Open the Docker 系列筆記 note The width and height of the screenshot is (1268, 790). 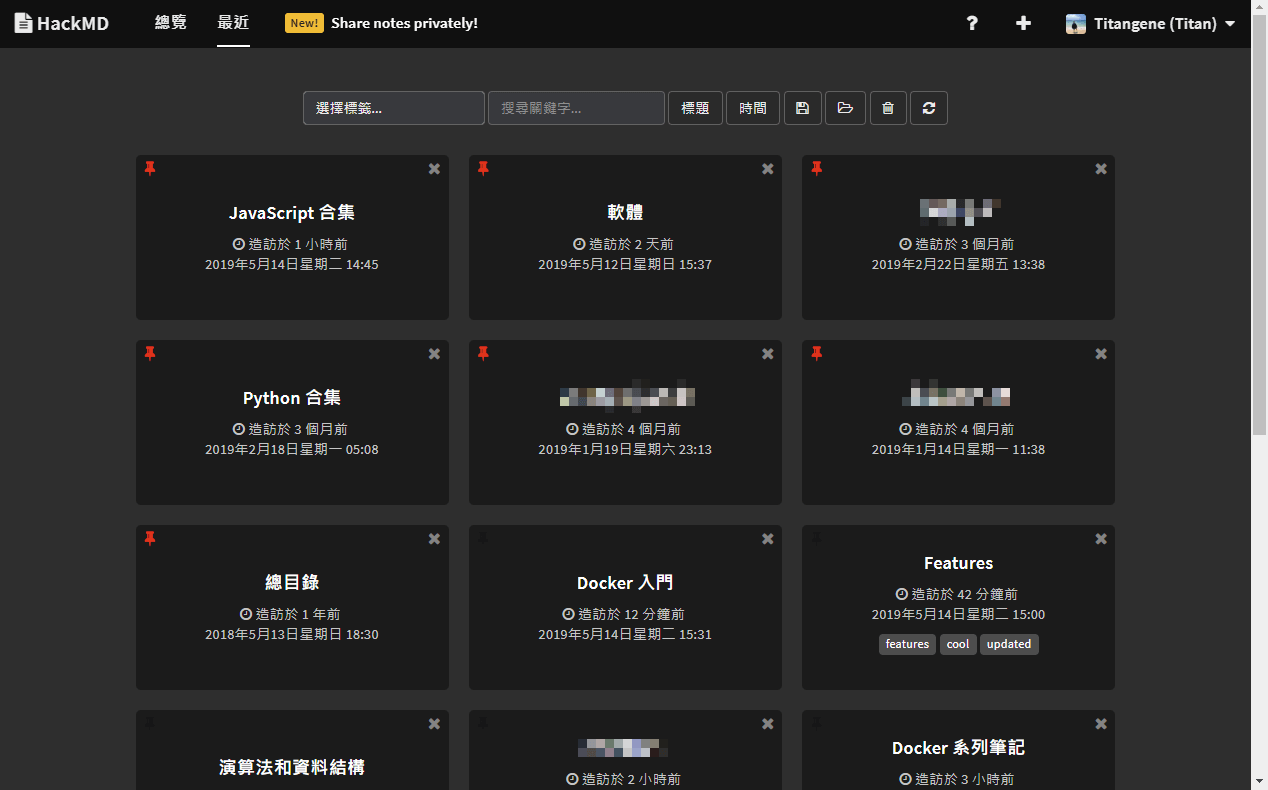pyautogui.click(x=958, y=748)
